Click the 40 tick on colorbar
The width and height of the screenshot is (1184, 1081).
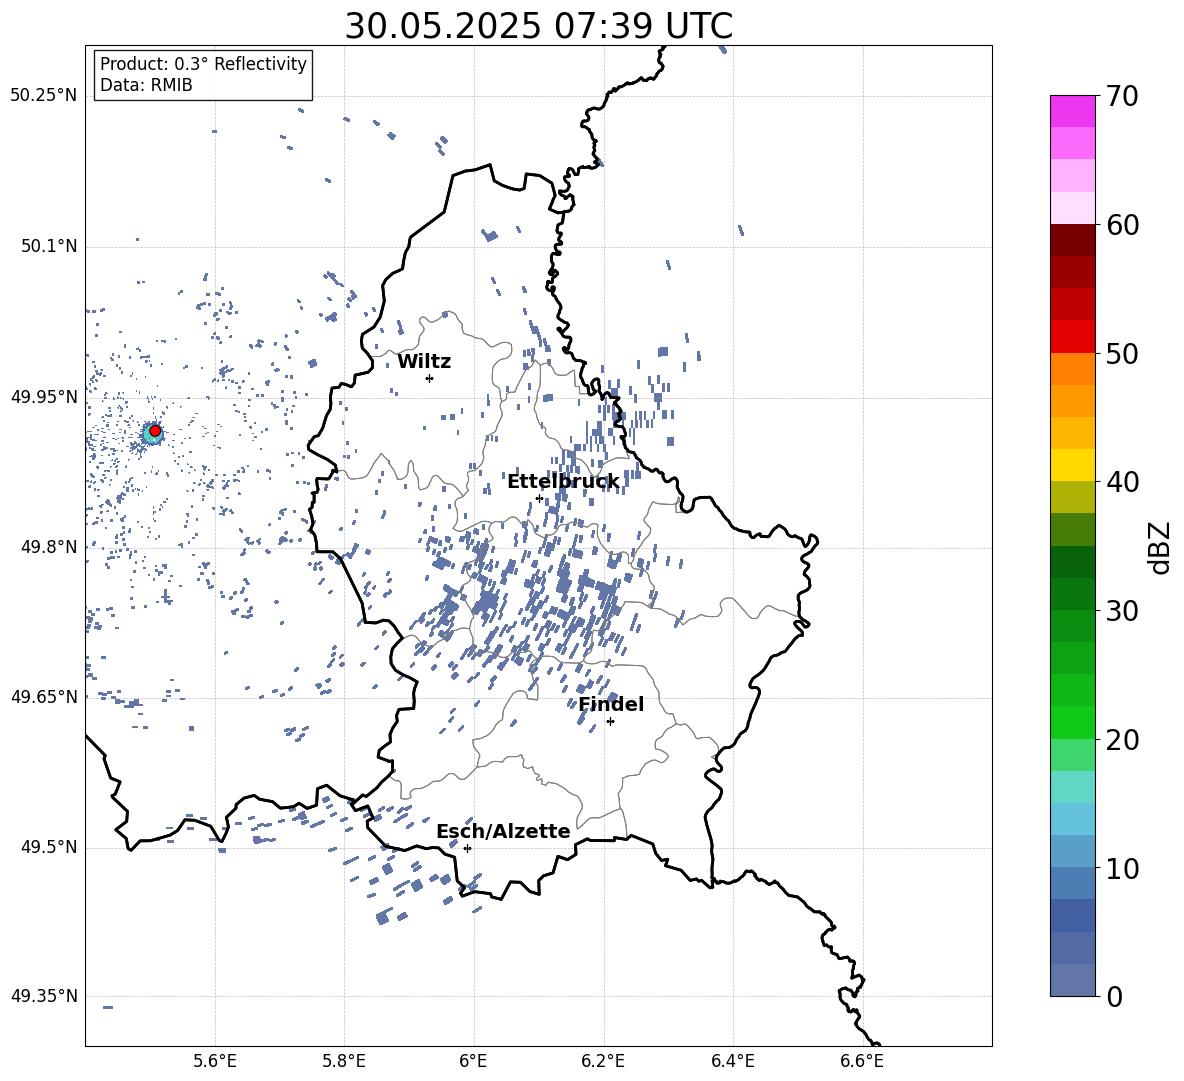point(1121,482)
